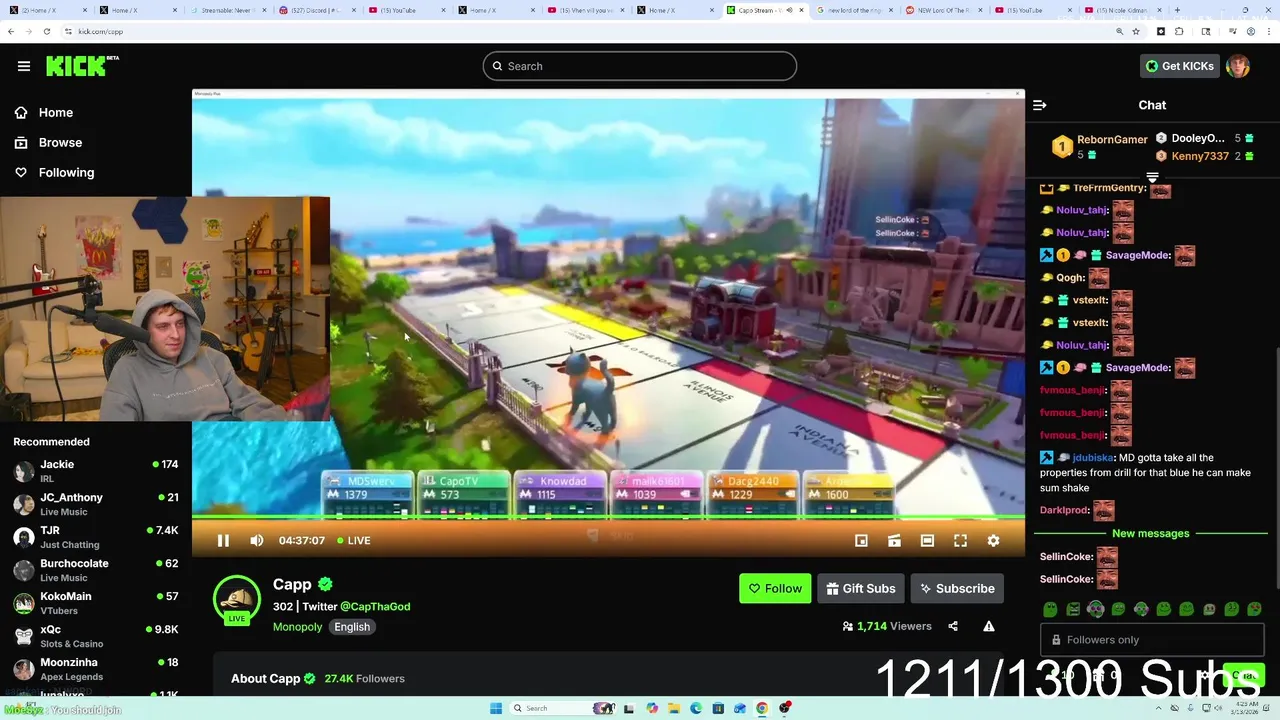This screenshot has width=1280, height=720.
Task: Click chat username Darkiprod
Action: click(1064, 511)
